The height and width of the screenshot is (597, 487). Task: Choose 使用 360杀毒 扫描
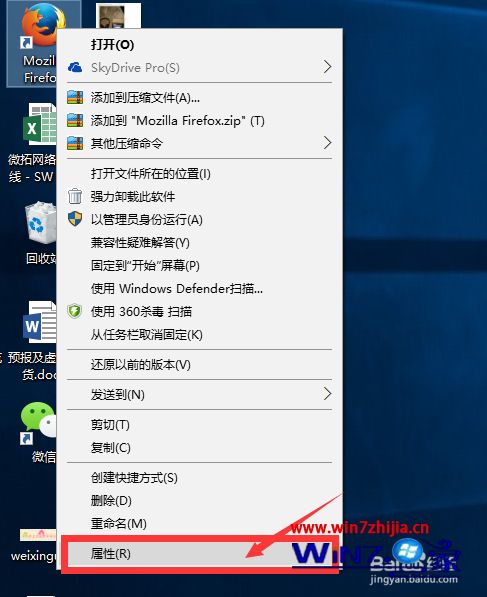coord(200,311)
